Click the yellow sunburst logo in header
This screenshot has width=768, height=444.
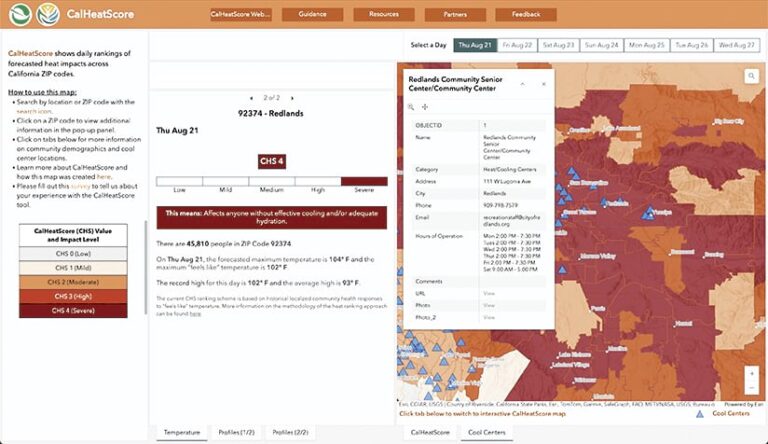48,14
